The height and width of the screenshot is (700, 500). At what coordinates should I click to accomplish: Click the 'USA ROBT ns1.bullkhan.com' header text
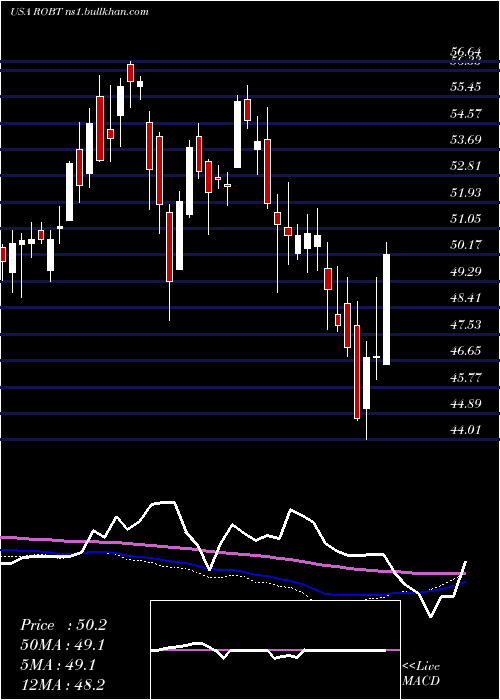tap(79, 12)
